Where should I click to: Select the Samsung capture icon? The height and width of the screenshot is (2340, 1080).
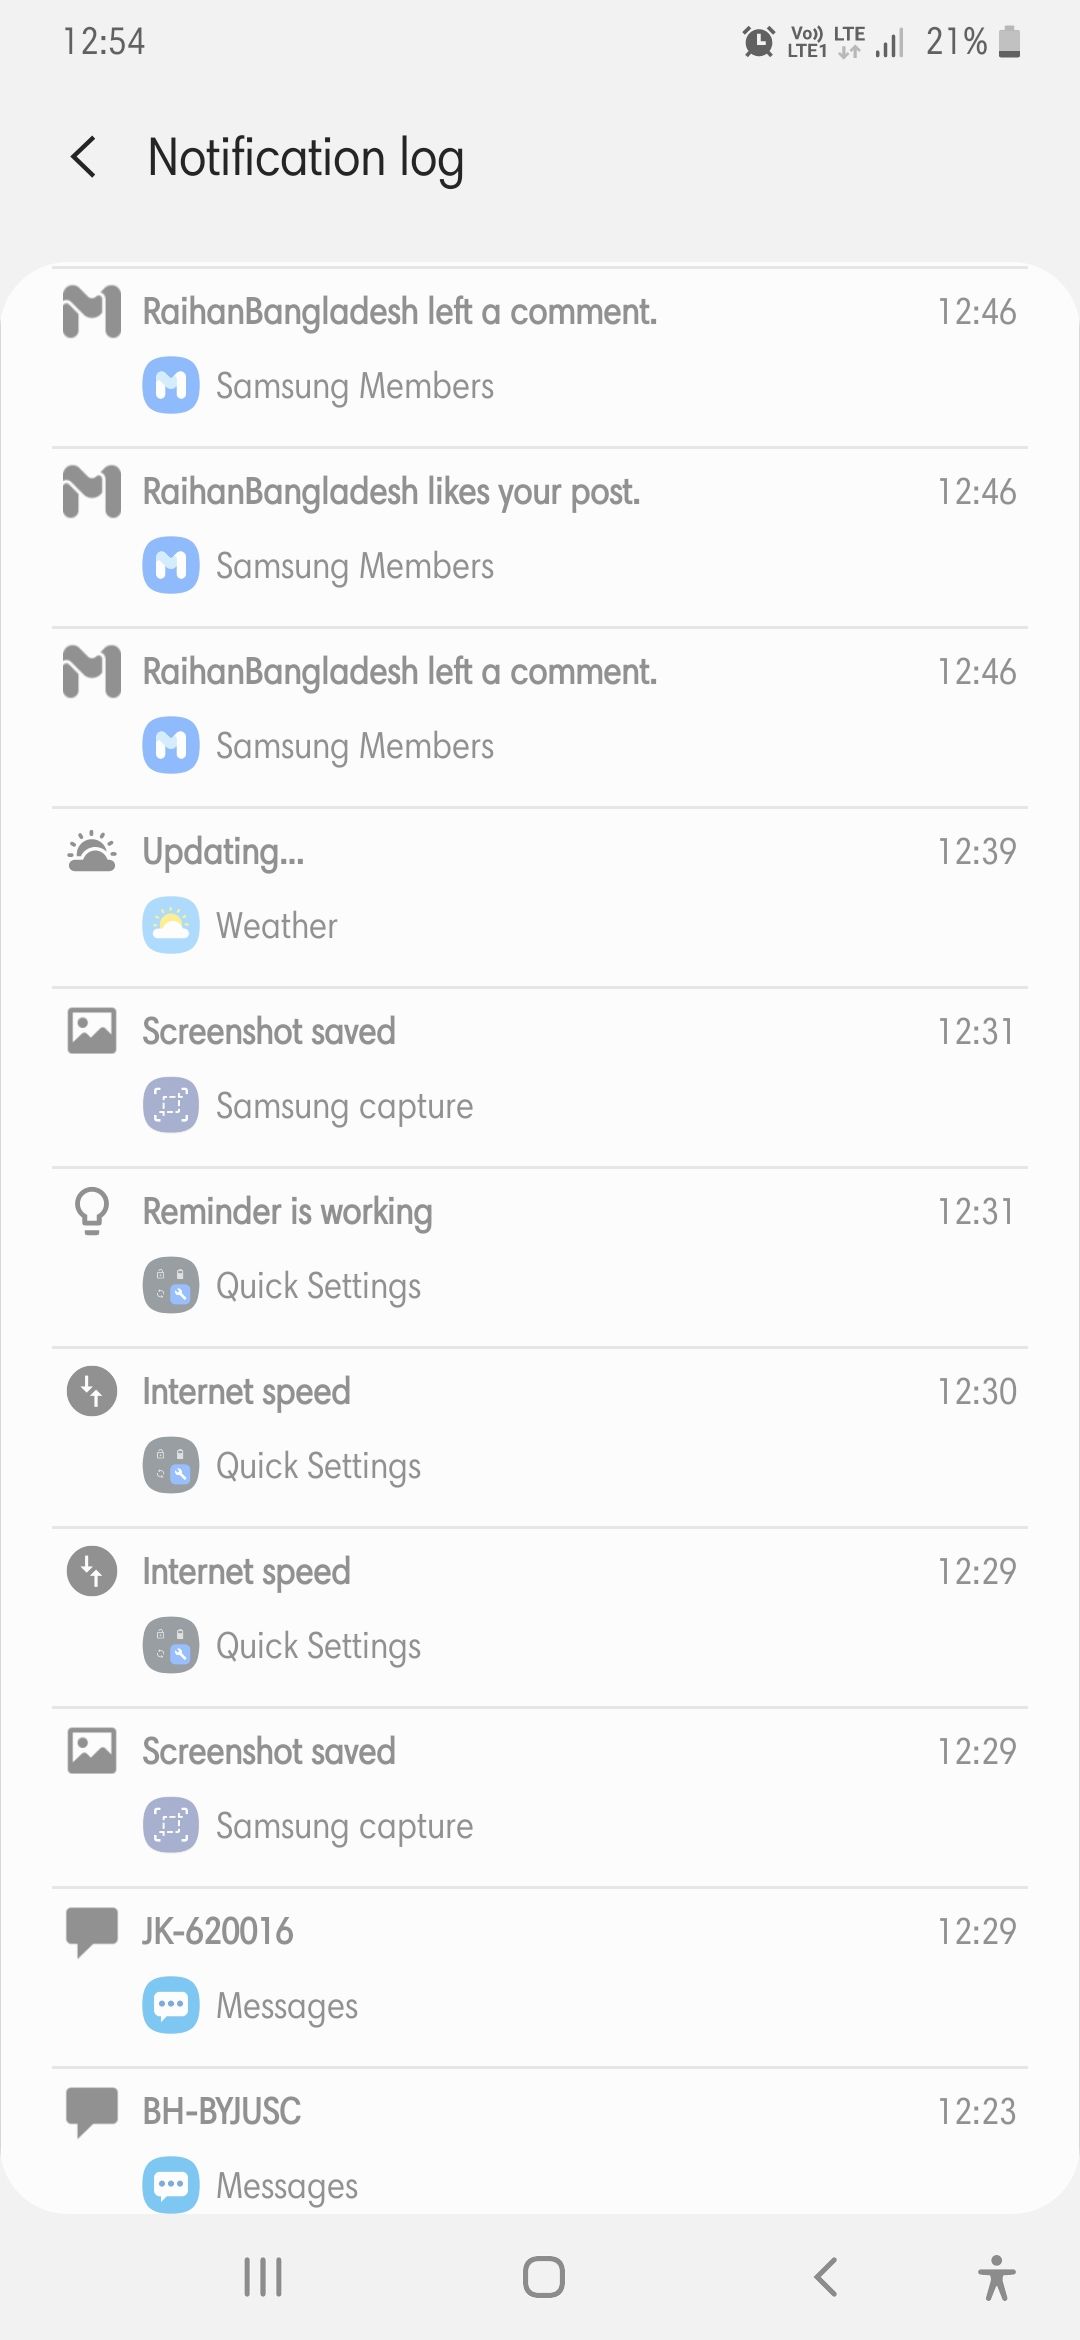(170, 1105)
